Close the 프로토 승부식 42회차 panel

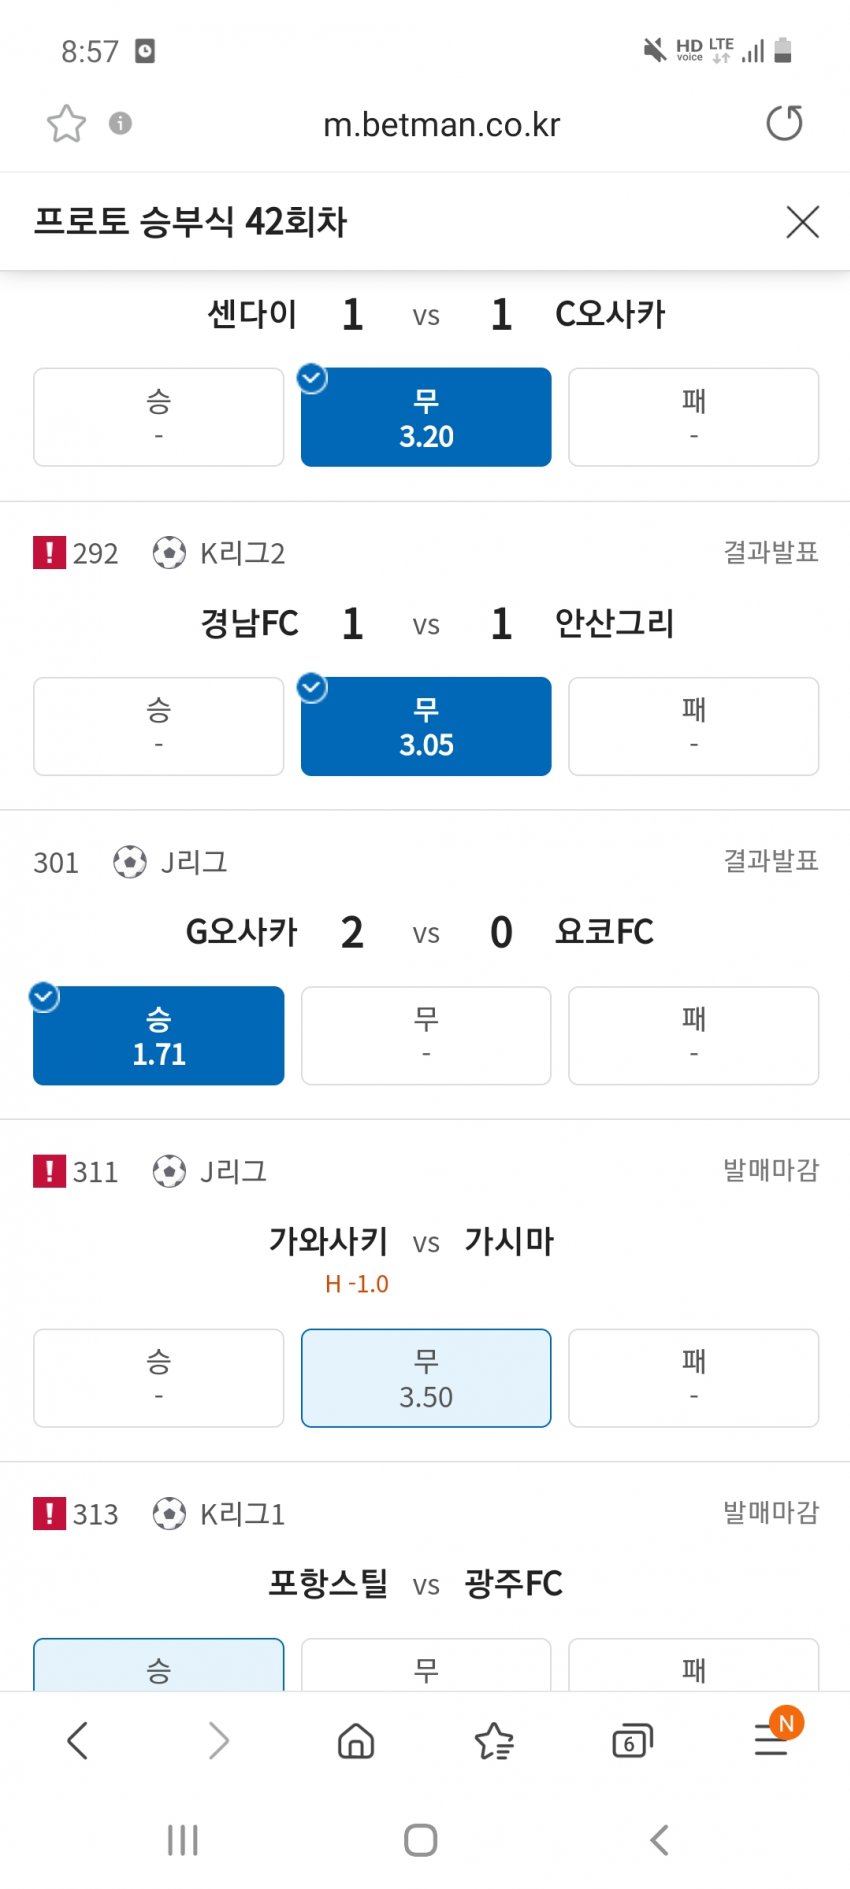[x=802, y=222]
